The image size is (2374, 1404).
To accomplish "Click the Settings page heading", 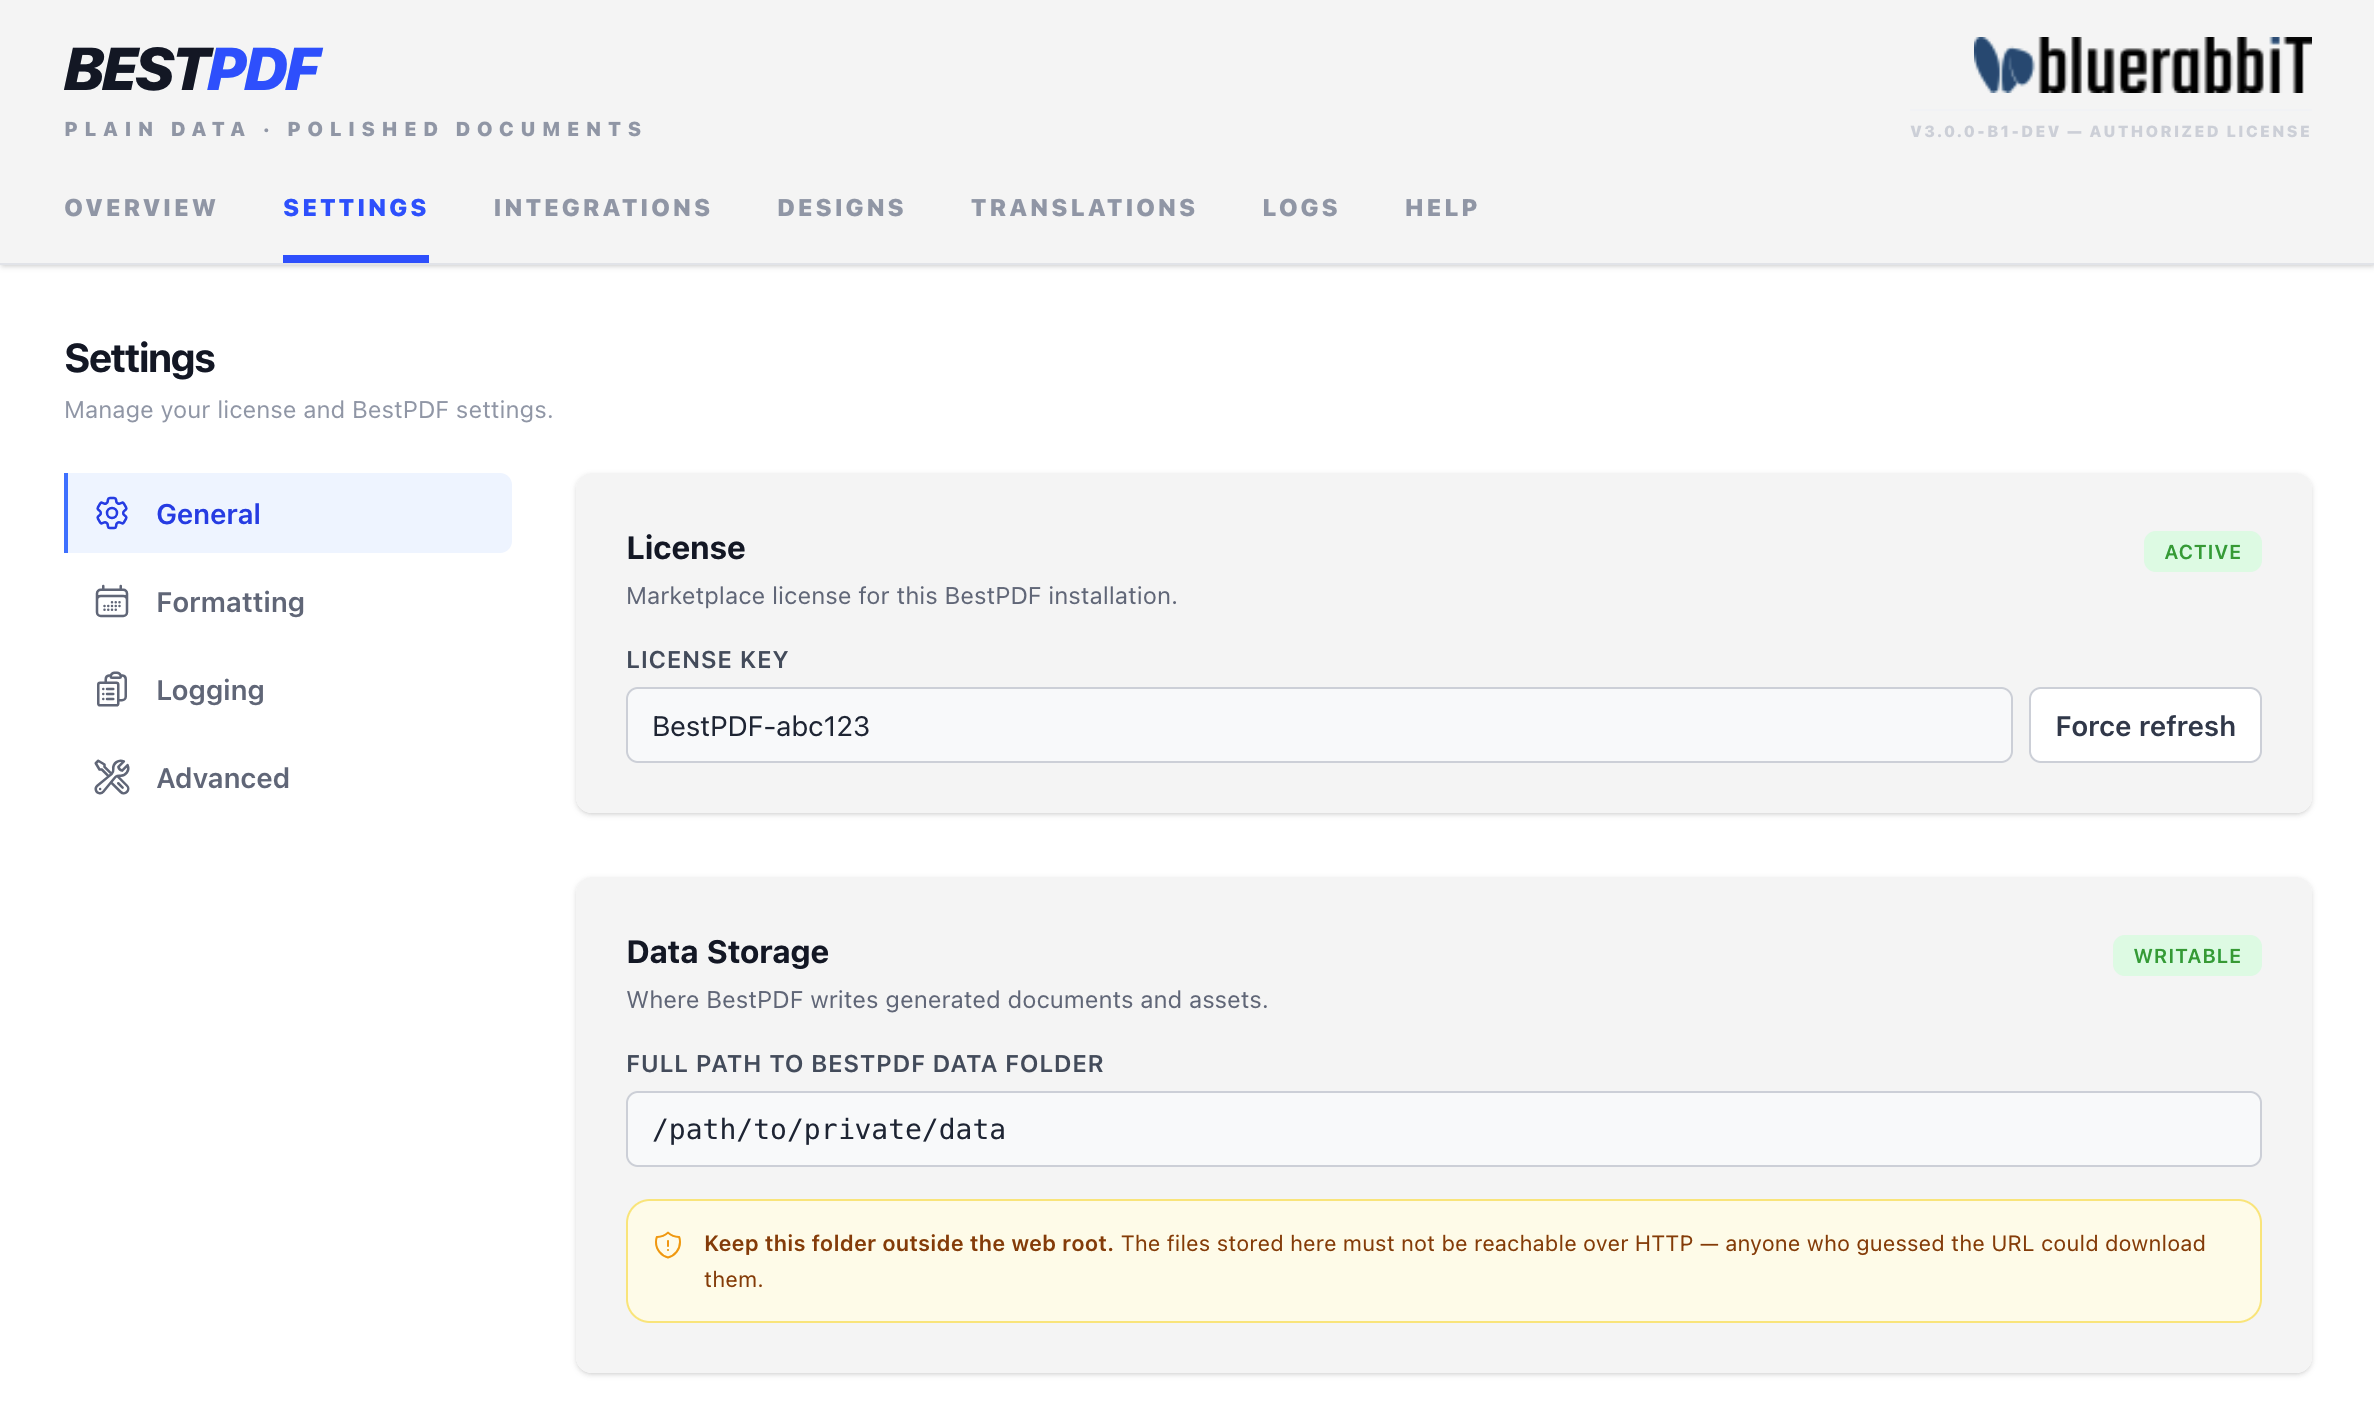I will pyautogui.click(x=140, y=358).
